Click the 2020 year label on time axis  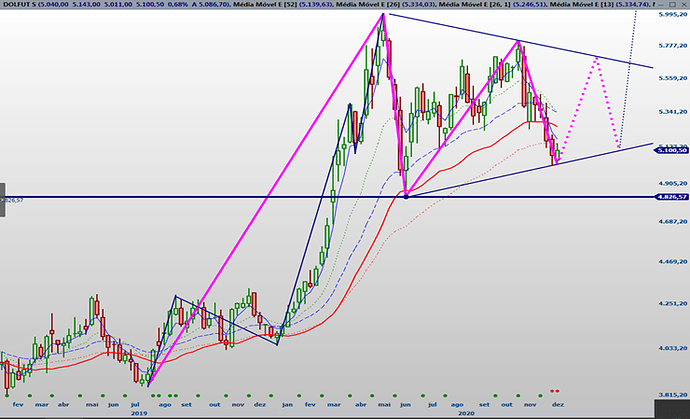coord(466,413)
